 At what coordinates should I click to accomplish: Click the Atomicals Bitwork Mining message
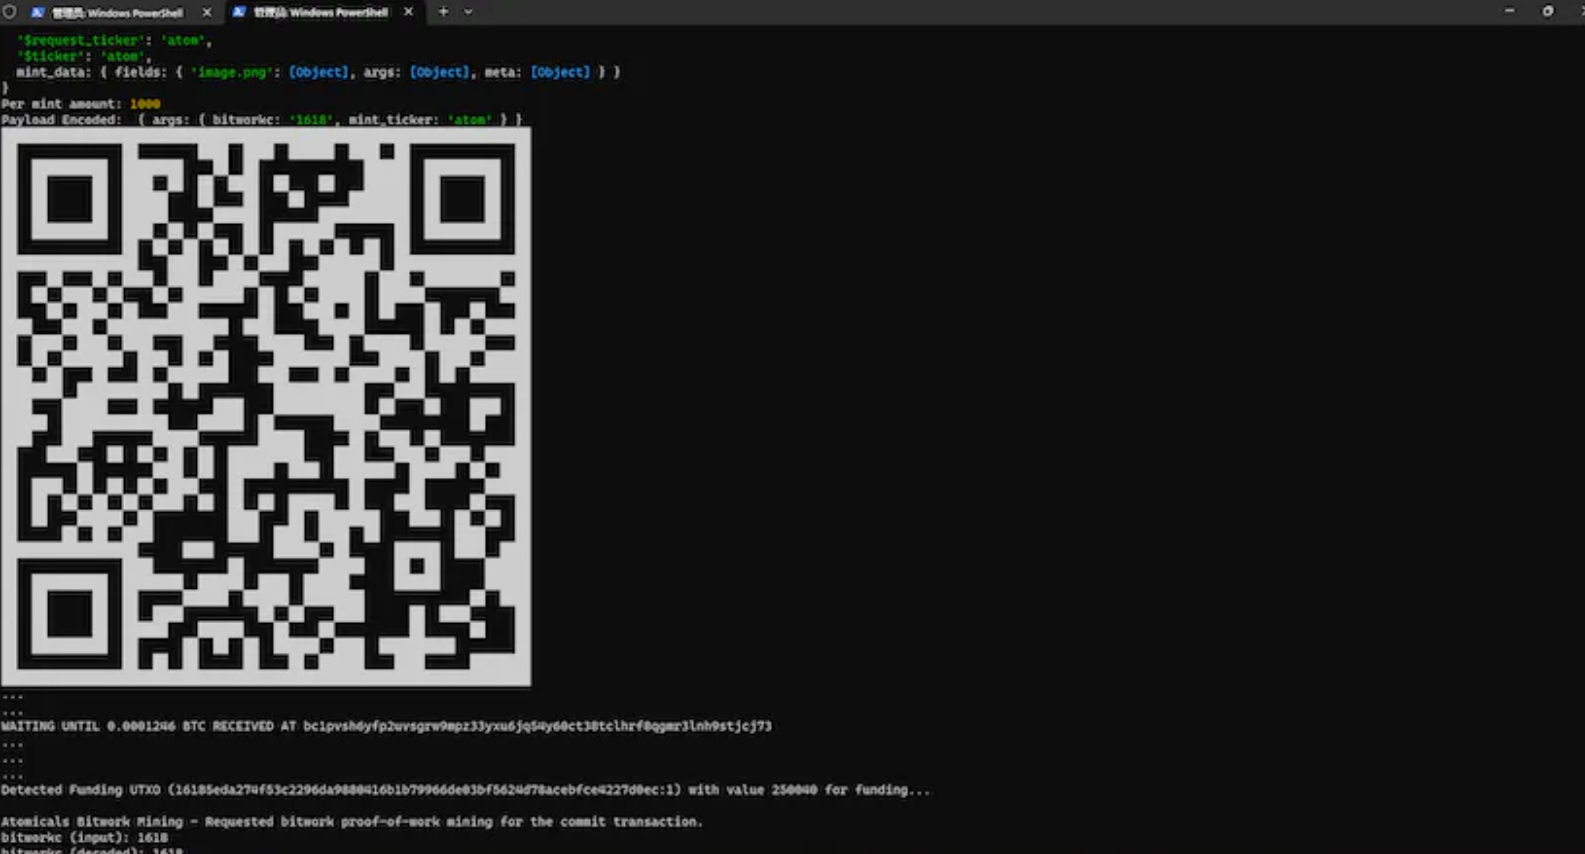[x=352, y=822]
